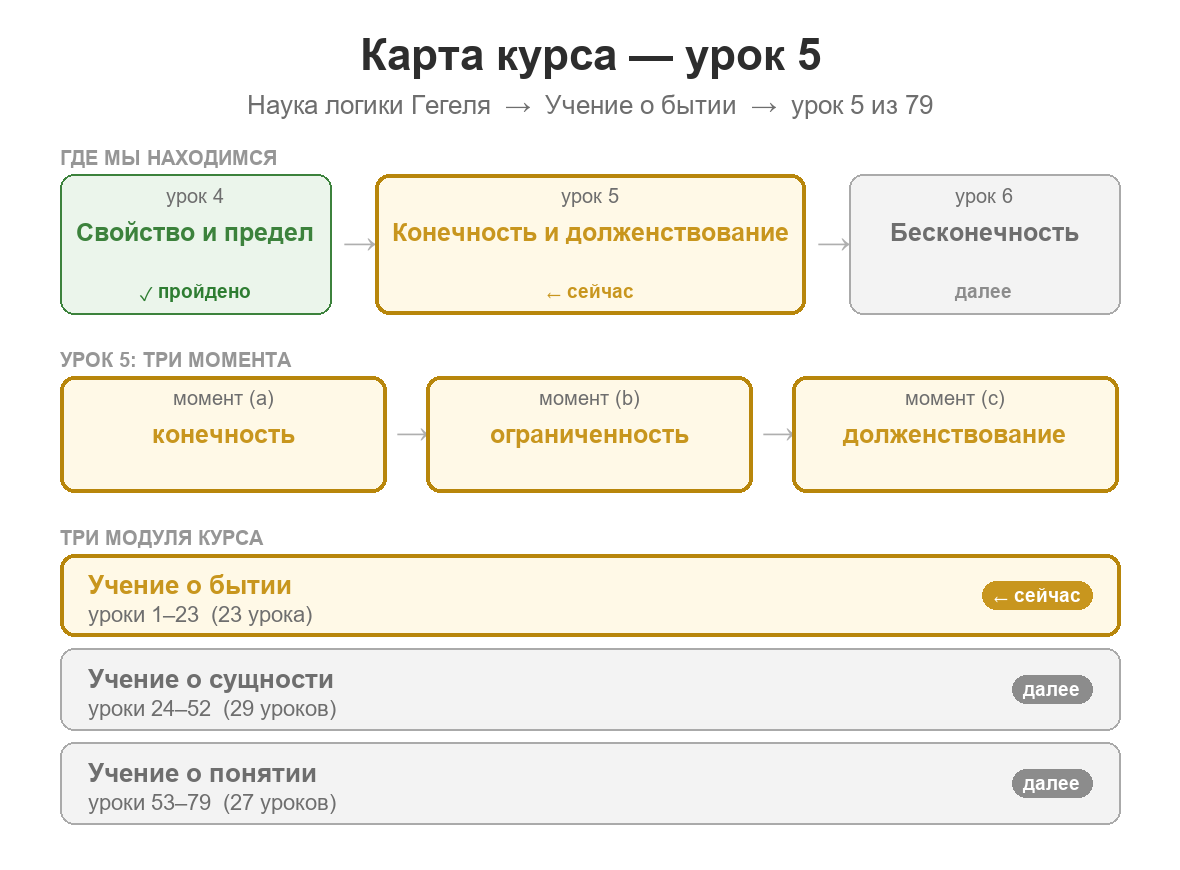
Task: Click the "урок 4" label
Action: 195,196
